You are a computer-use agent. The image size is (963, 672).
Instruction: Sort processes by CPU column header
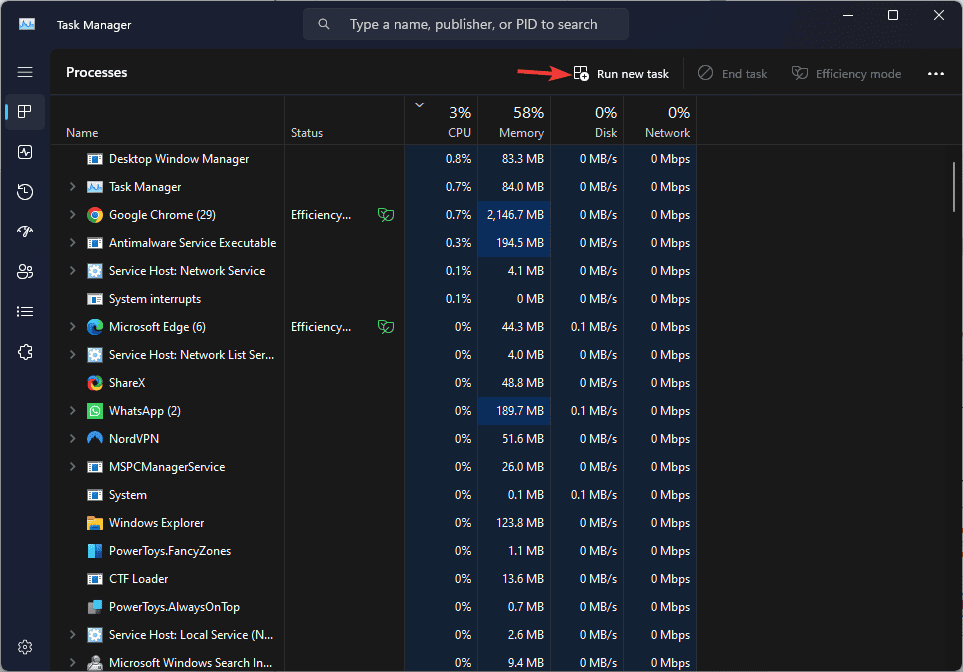441,120
